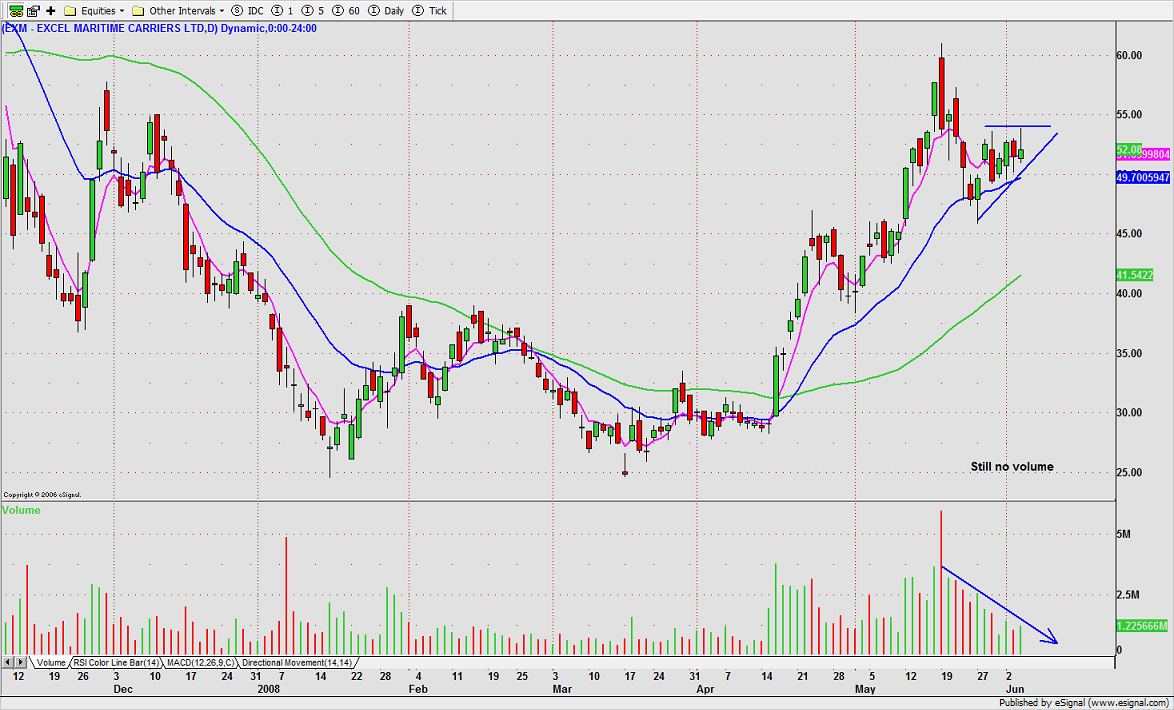Click the Equities folder icon

click(70, 10)
